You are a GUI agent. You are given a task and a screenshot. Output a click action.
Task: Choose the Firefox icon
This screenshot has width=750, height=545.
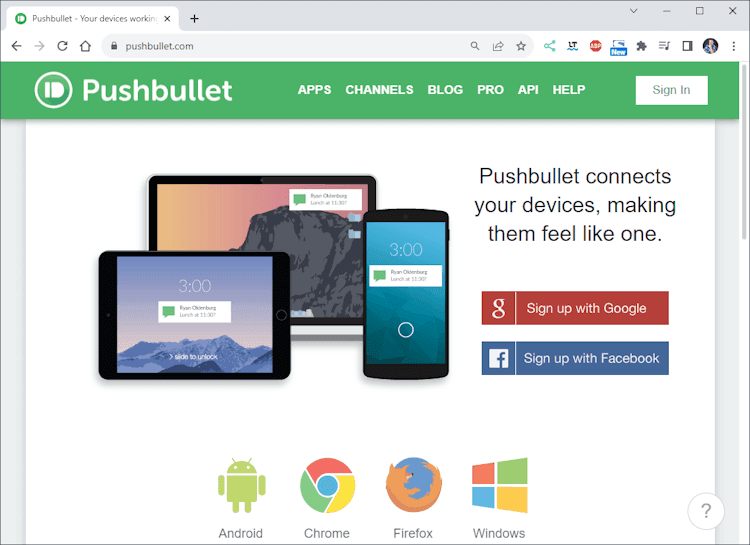414,485
